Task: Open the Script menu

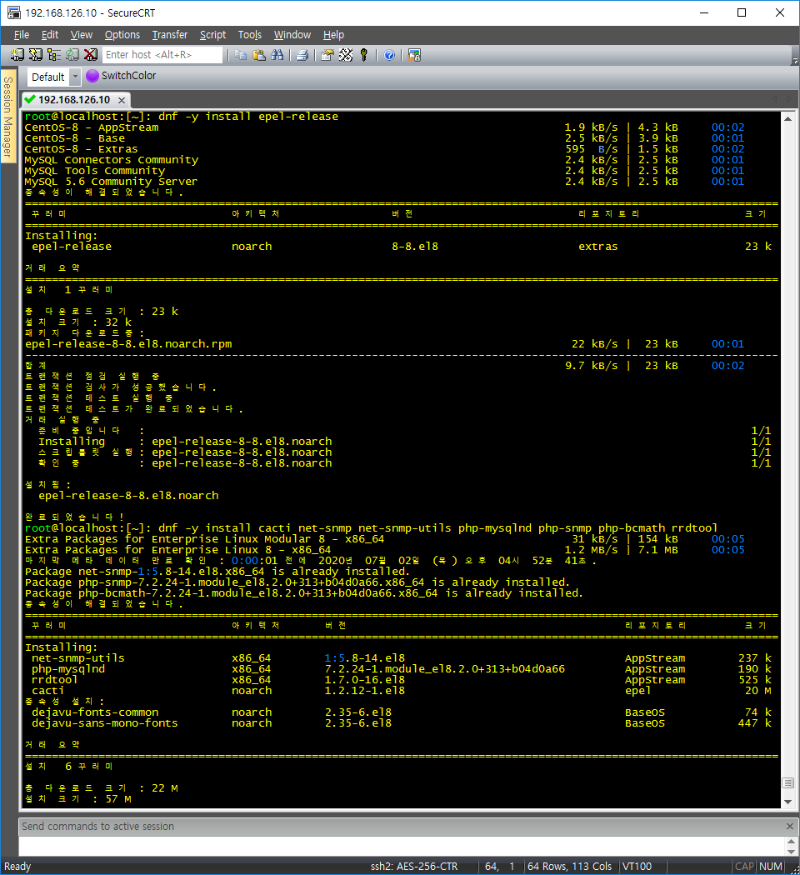Action: pos(213,35)
